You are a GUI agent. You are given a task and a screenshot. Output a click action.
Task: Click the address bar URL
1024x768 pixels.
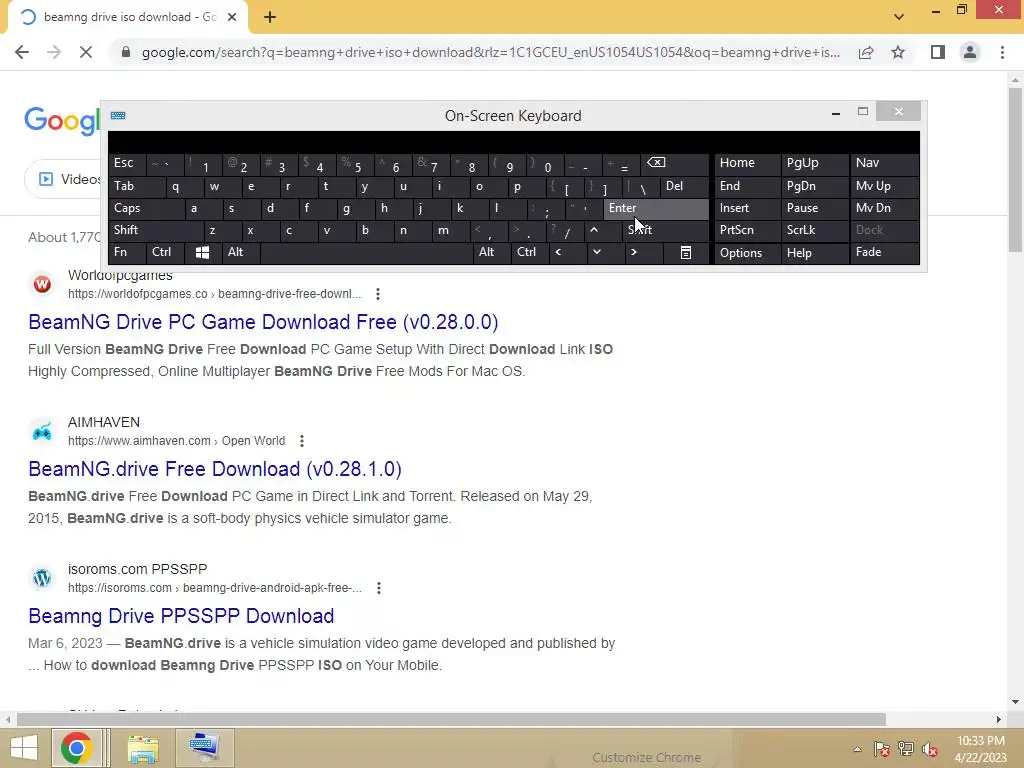pyautogui.click(x=490, y=52)
